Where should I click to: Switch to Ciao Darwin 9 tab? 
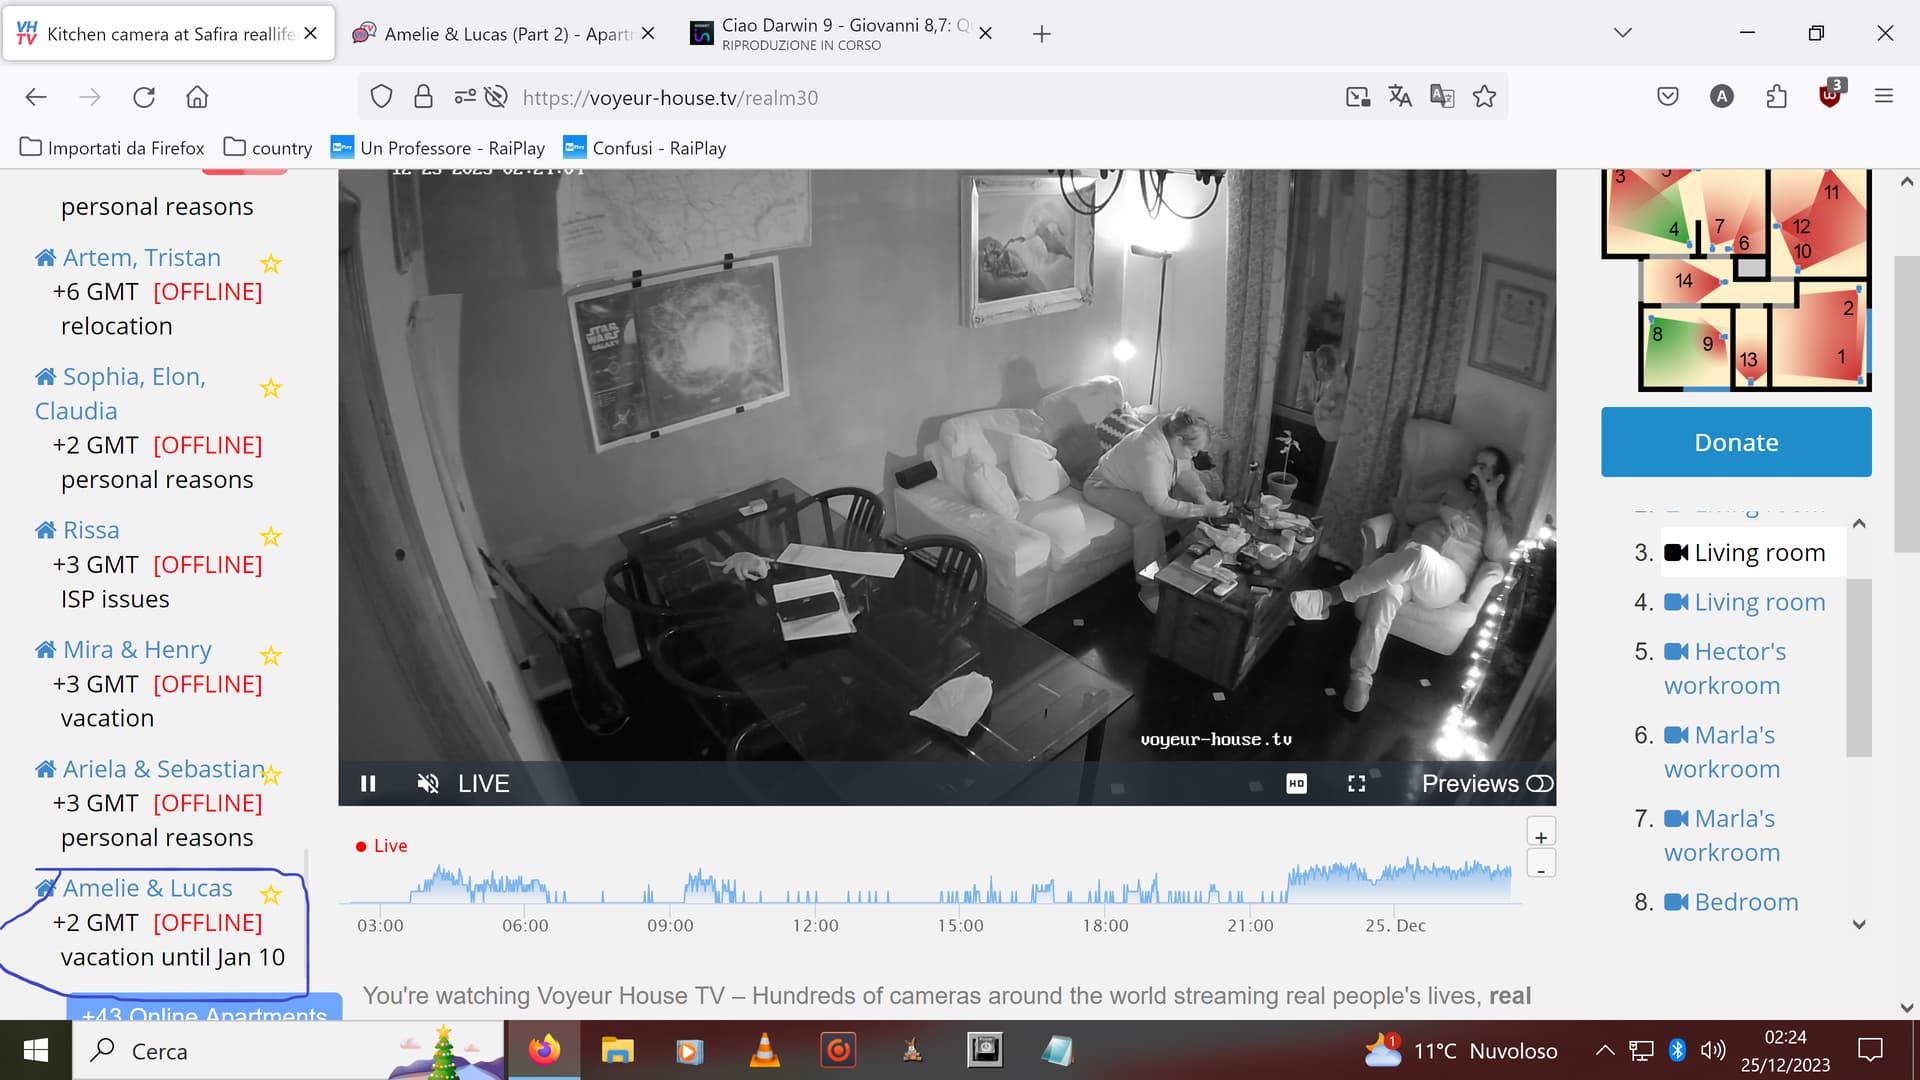click(841, 34)
